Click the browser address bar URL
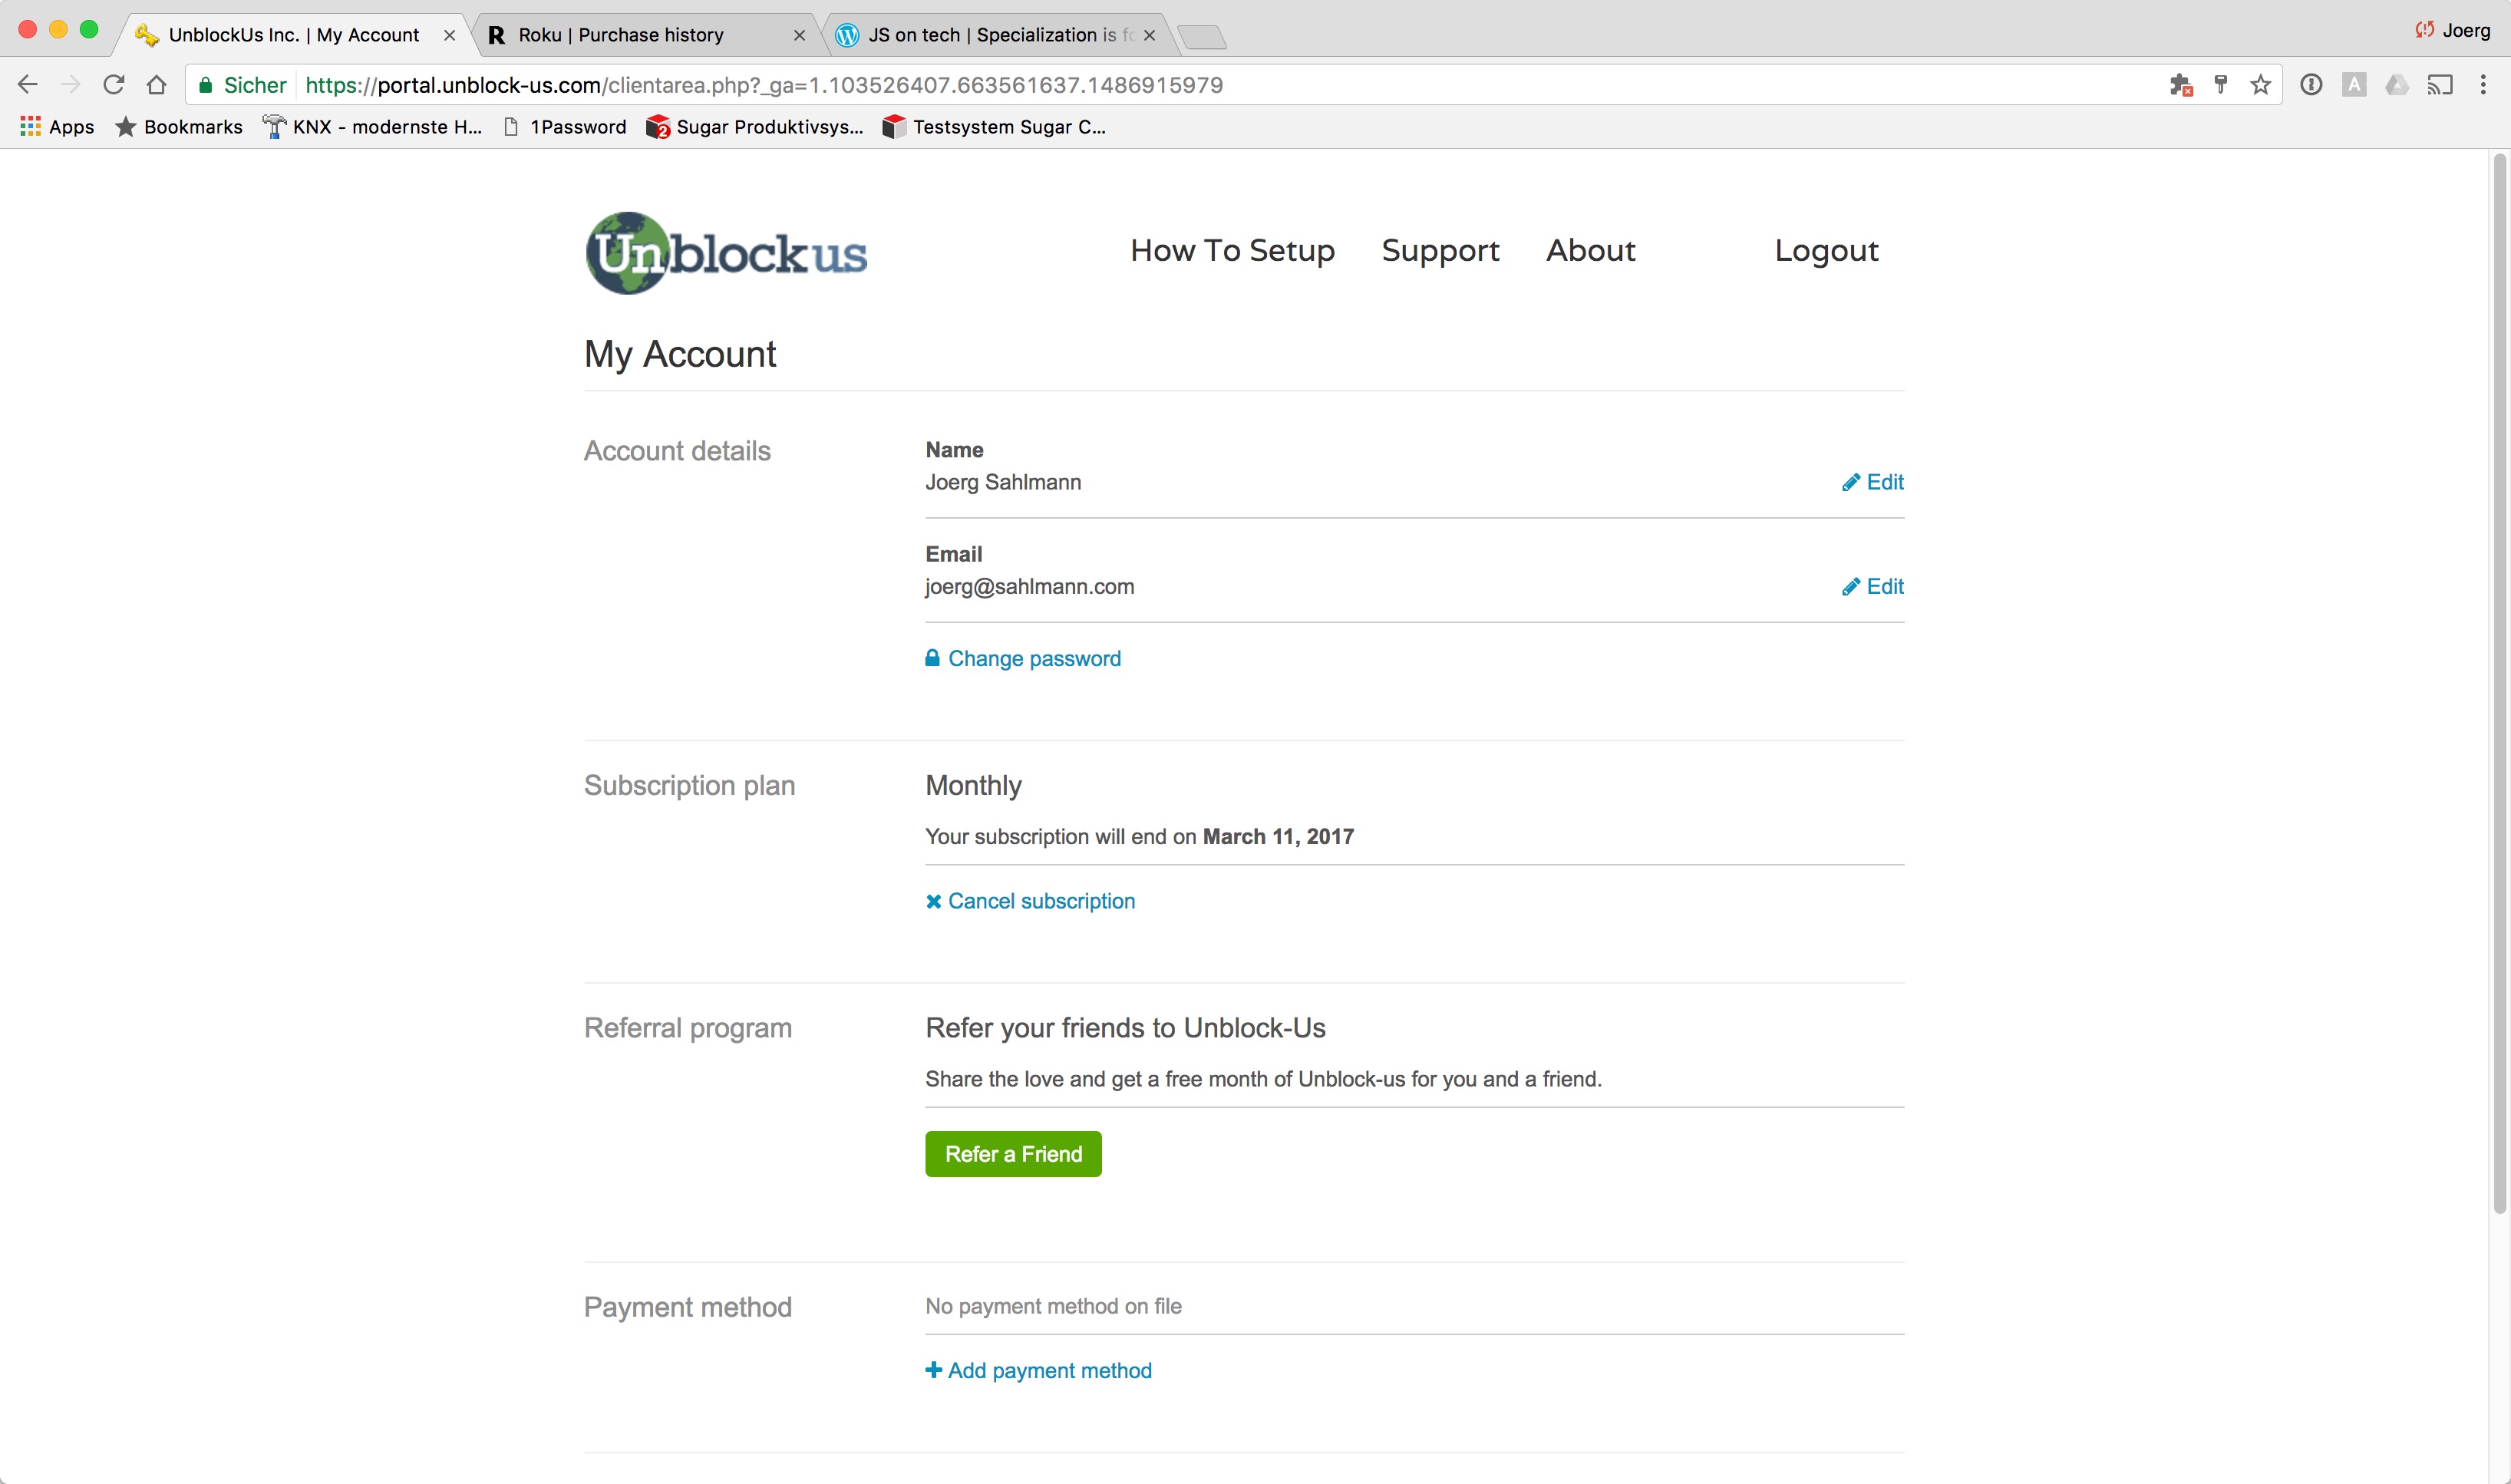This screenshot has width=2511, height=1484. (764, 85)
